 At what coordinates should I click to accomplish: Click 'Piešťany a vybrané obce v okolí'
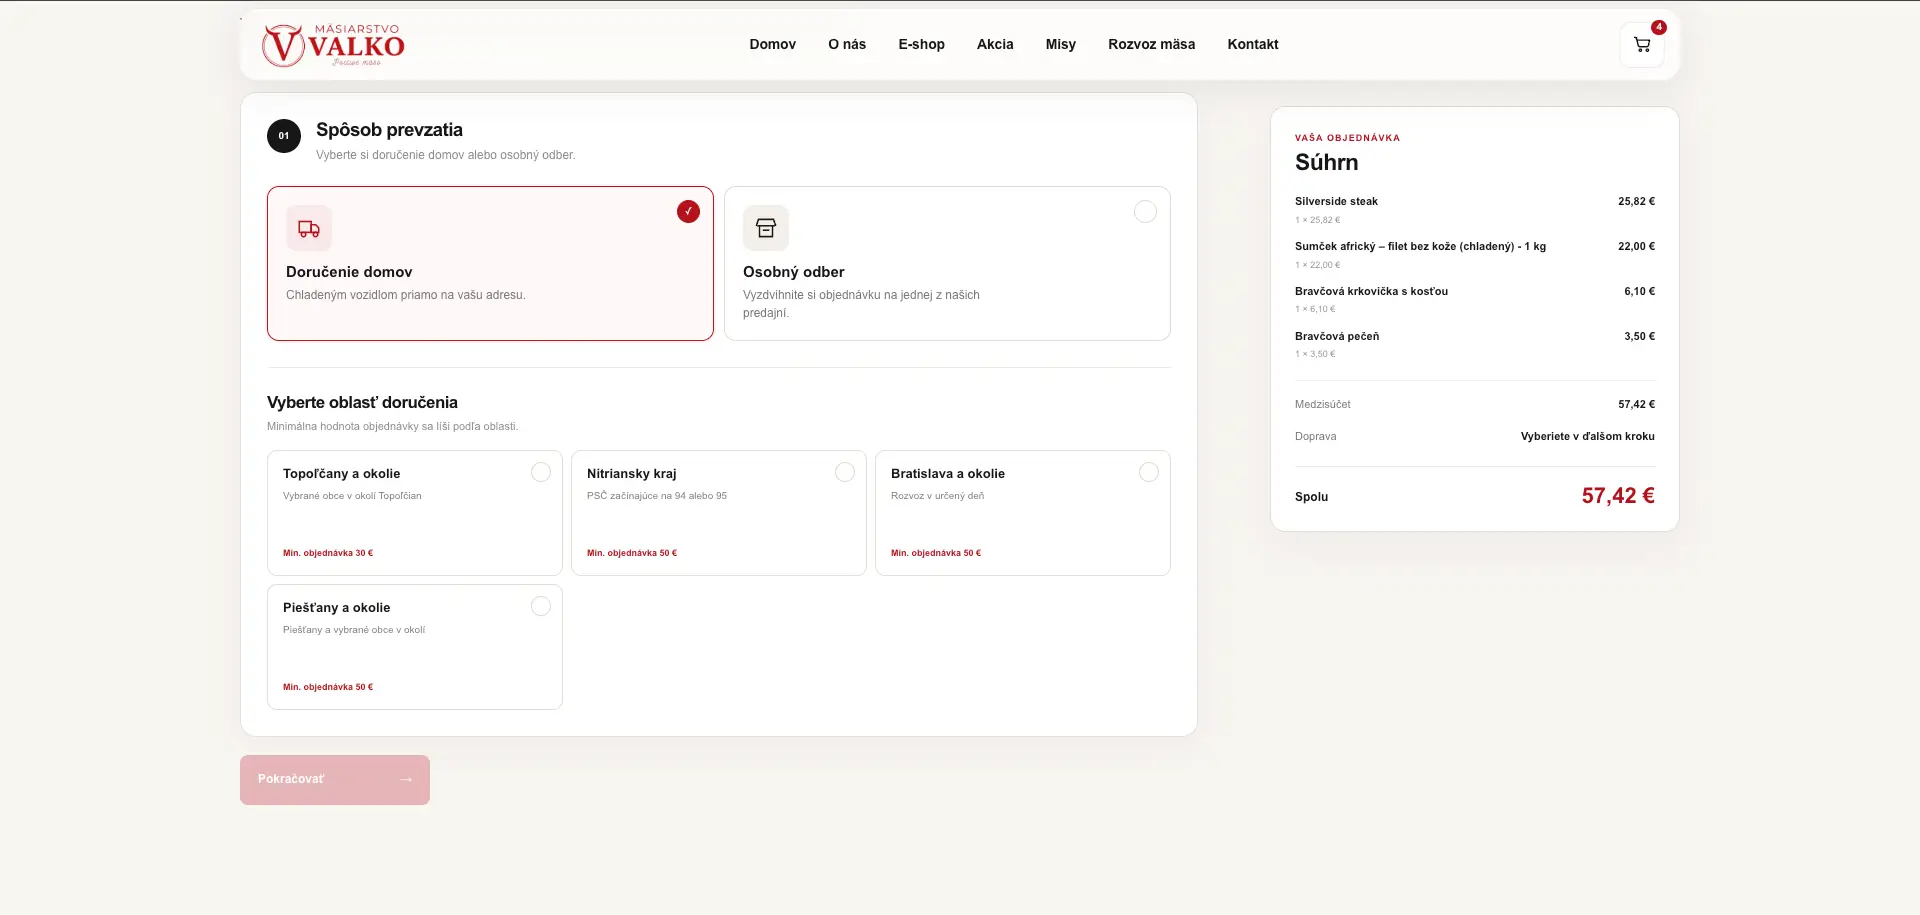click(x=354, y=630)
